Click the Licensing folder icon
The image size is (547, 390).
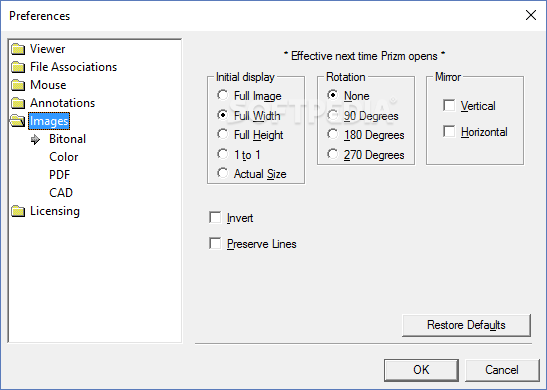(x=18, y=211)
